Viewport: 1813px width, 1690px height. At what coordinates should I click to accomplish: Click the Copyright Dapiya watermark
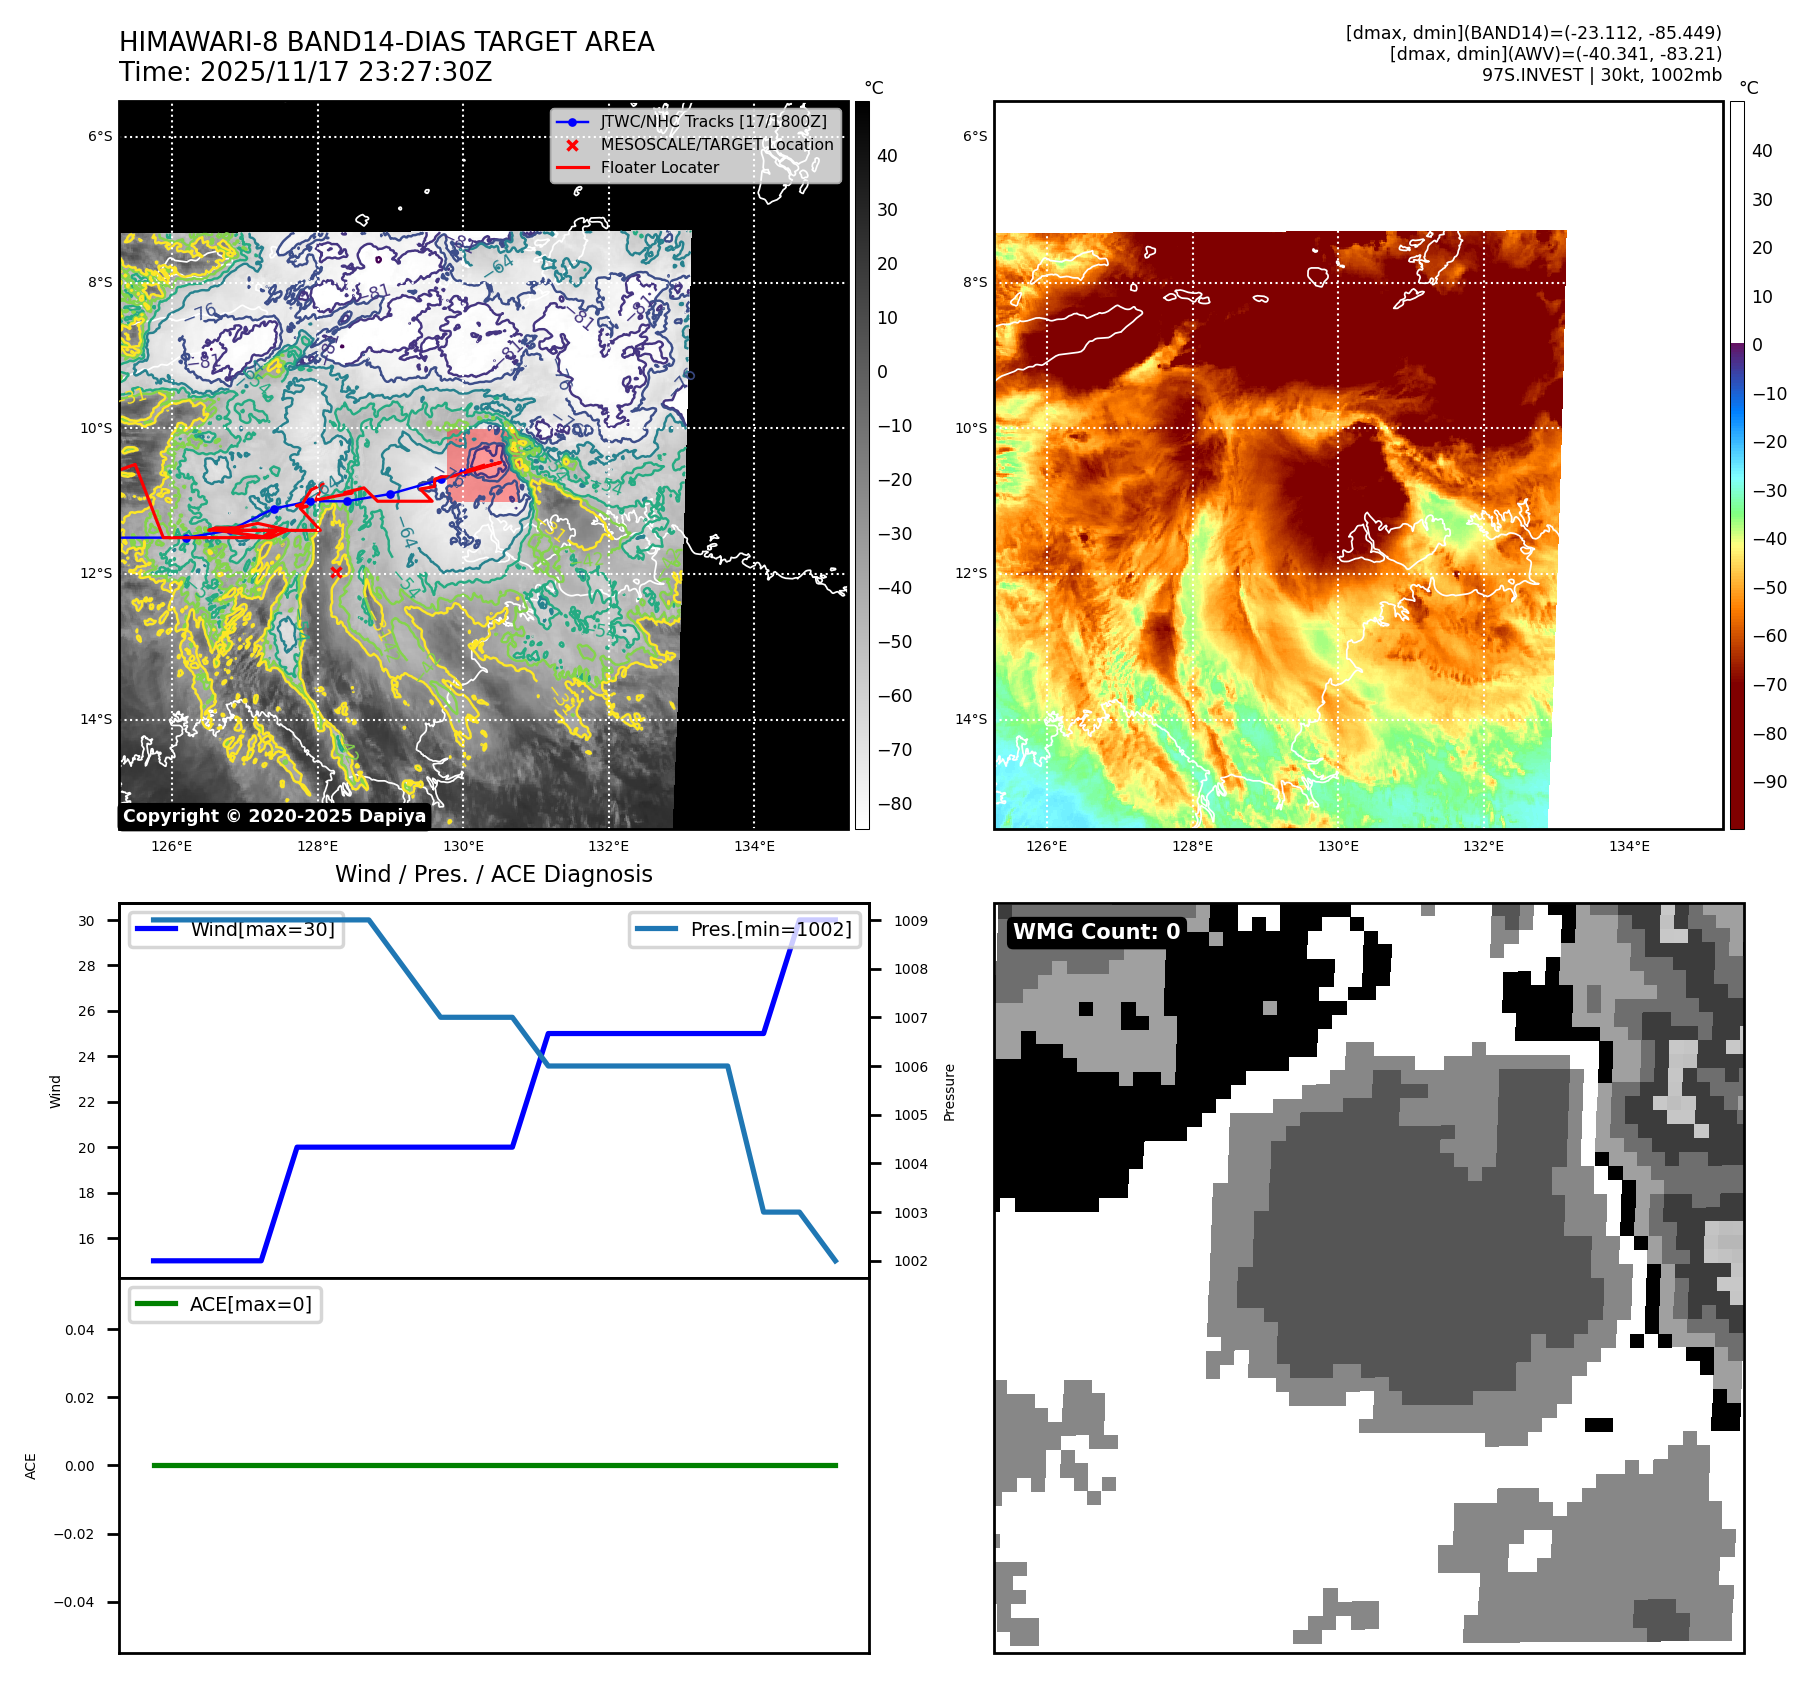click(274, 816)
